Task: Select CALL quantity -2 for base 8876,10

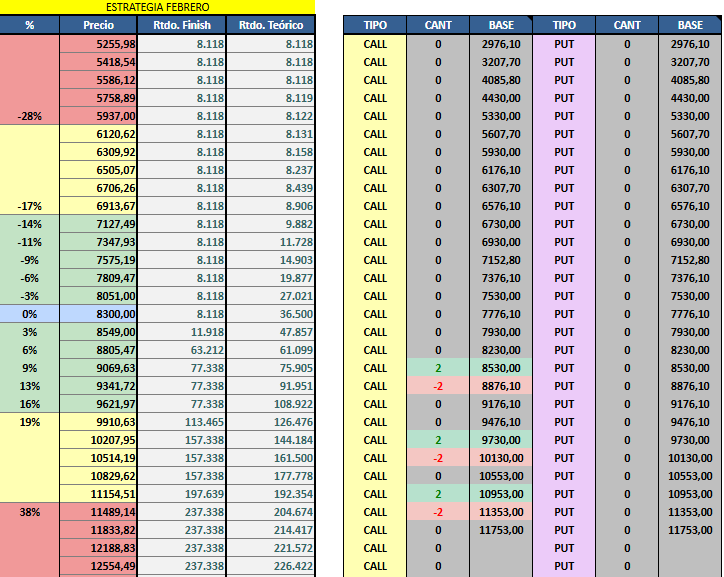Action: tap(438, 386)
